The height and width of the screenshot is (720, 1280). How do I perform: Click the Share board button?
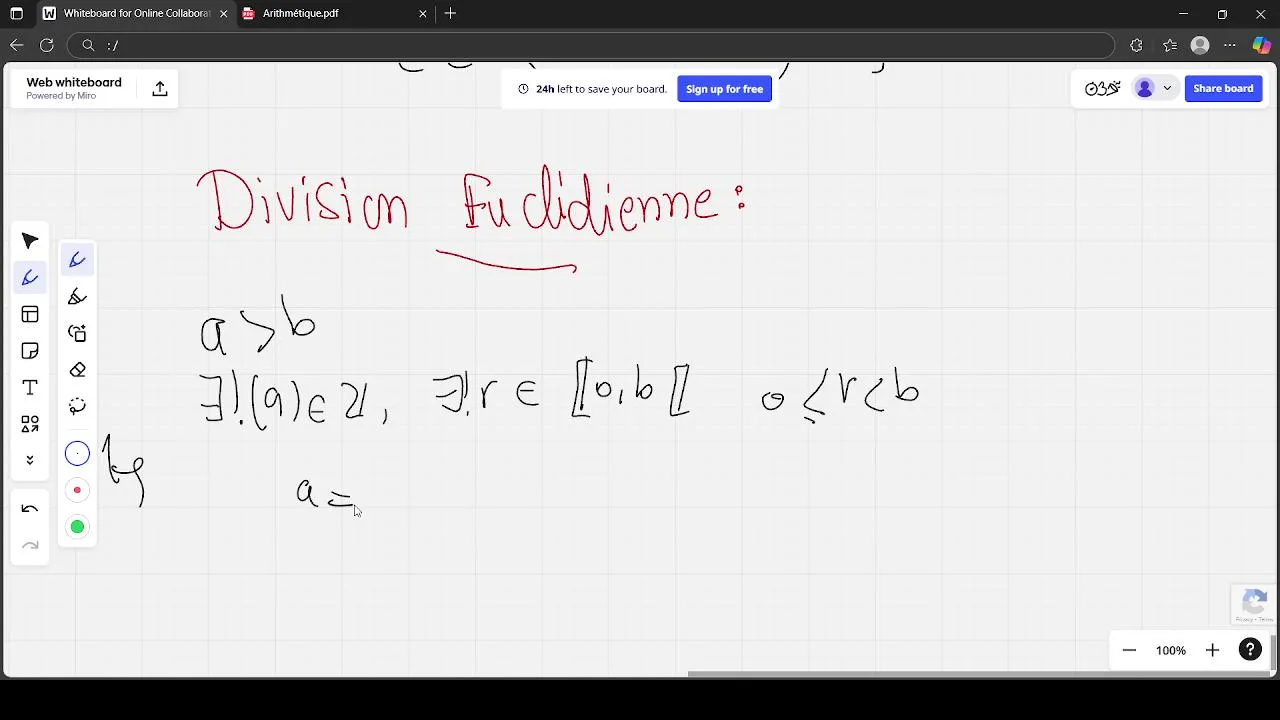[1223, 88]
